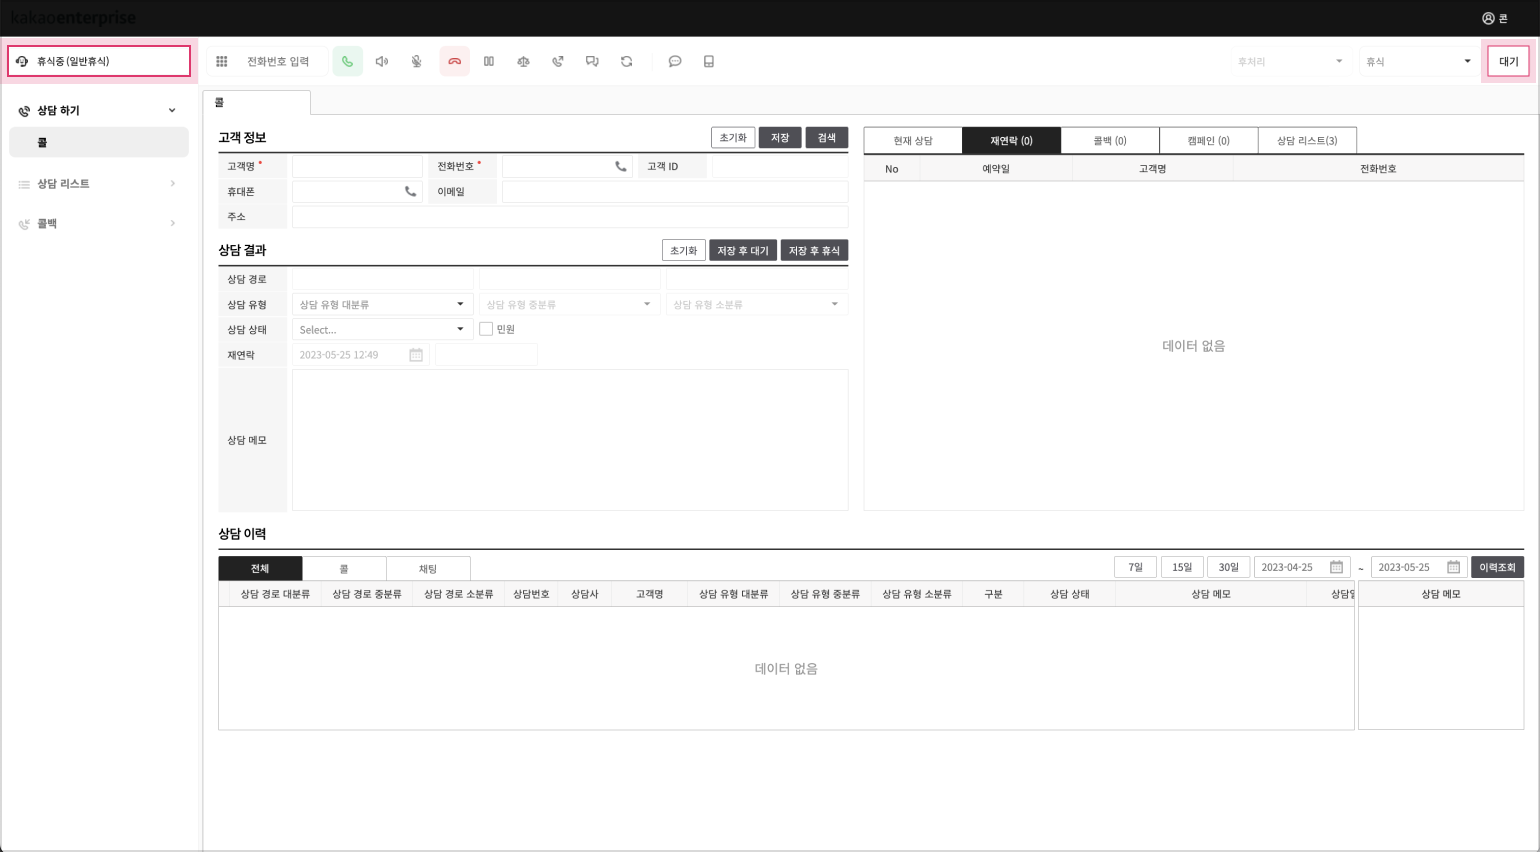Click the 저장 후 대기 button

(742, 251)
